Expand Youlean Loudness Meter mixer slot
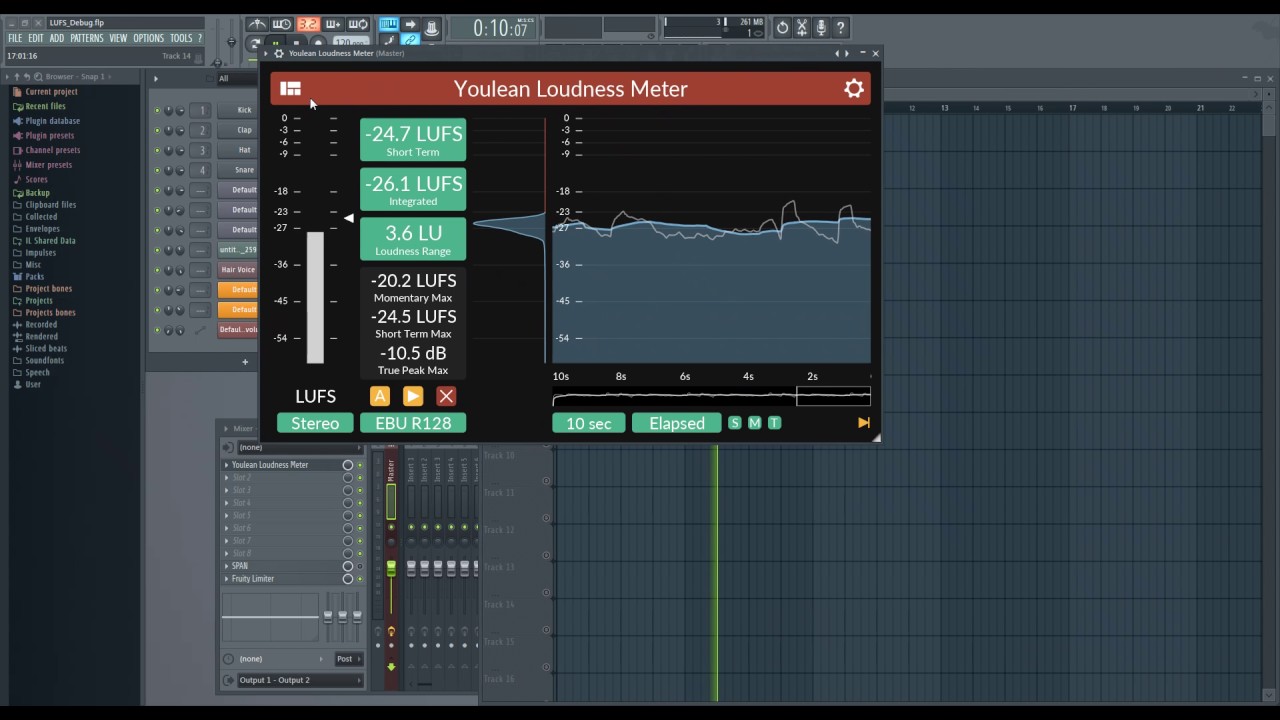The height and width of the screenshot is (720, 1280). click(x=227, y=465)
